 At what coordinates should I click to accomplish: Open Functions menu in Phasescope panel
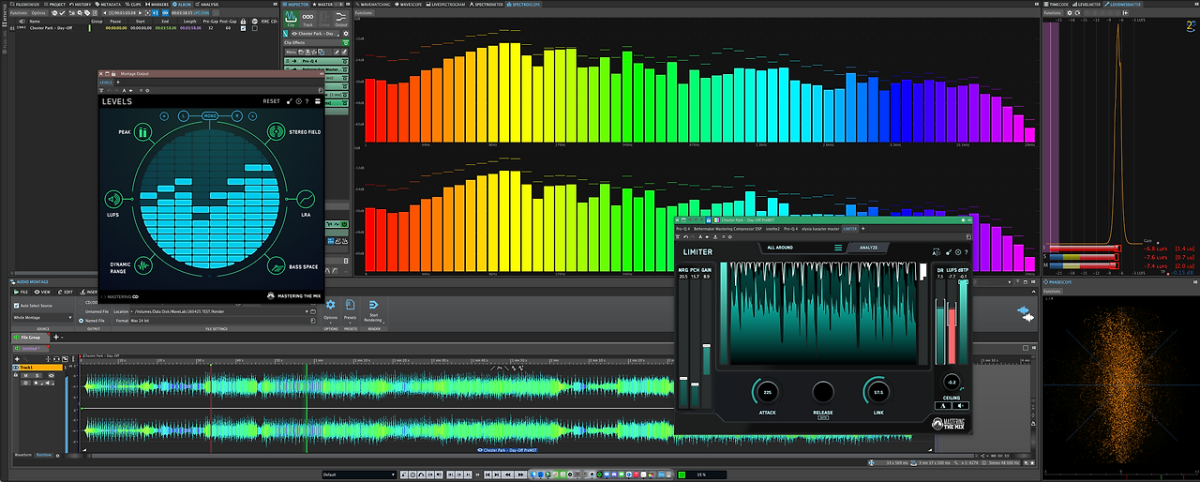tap(1054, 291)
